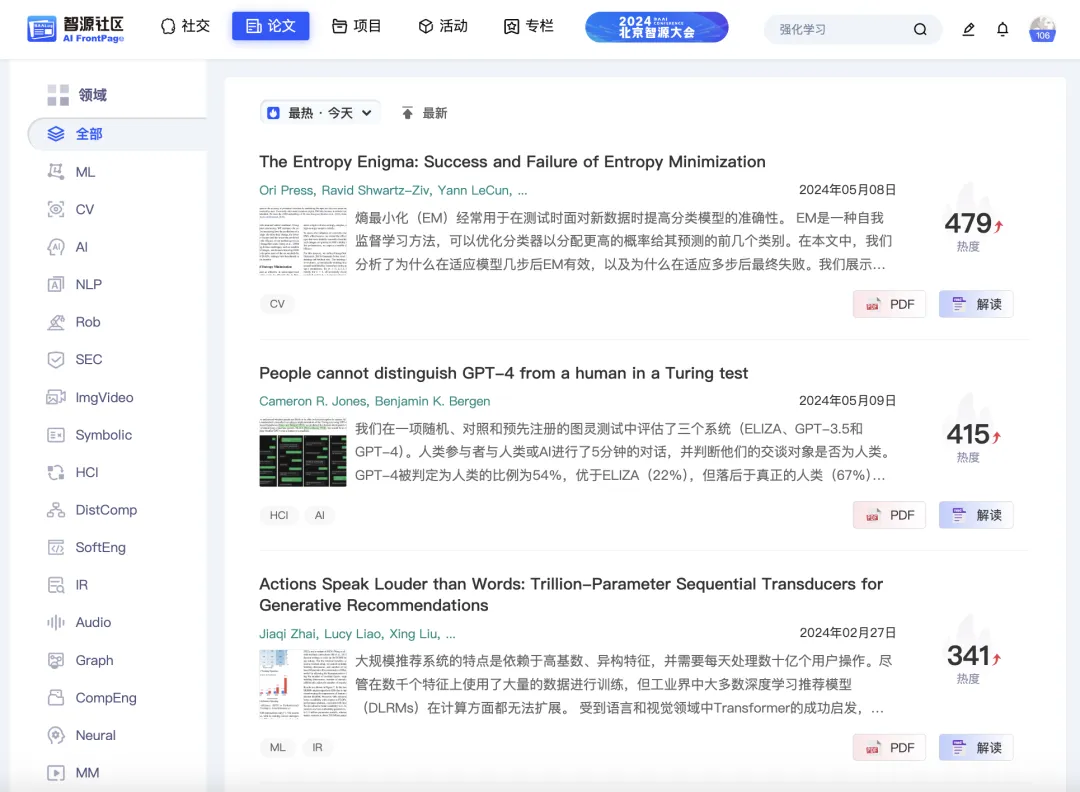The height and width of the screenshot is (792, 1080).
Task: Click the pencil edit icon in header
Action: [x=968, y=30]
